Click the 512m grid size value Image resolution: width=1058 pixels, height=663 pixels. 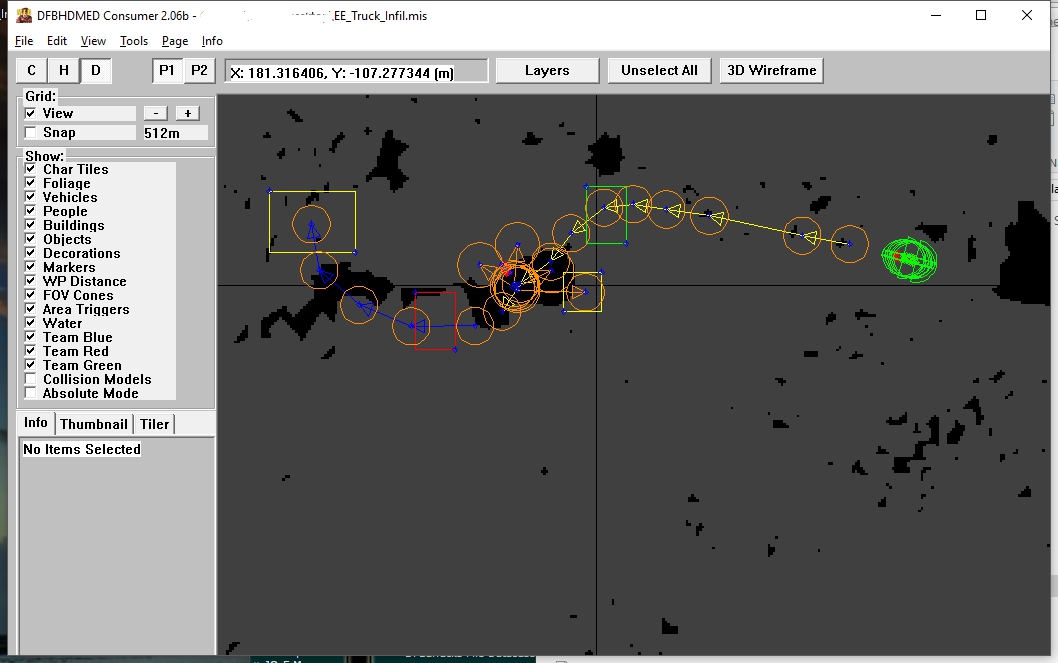click(x=175, y=133)
